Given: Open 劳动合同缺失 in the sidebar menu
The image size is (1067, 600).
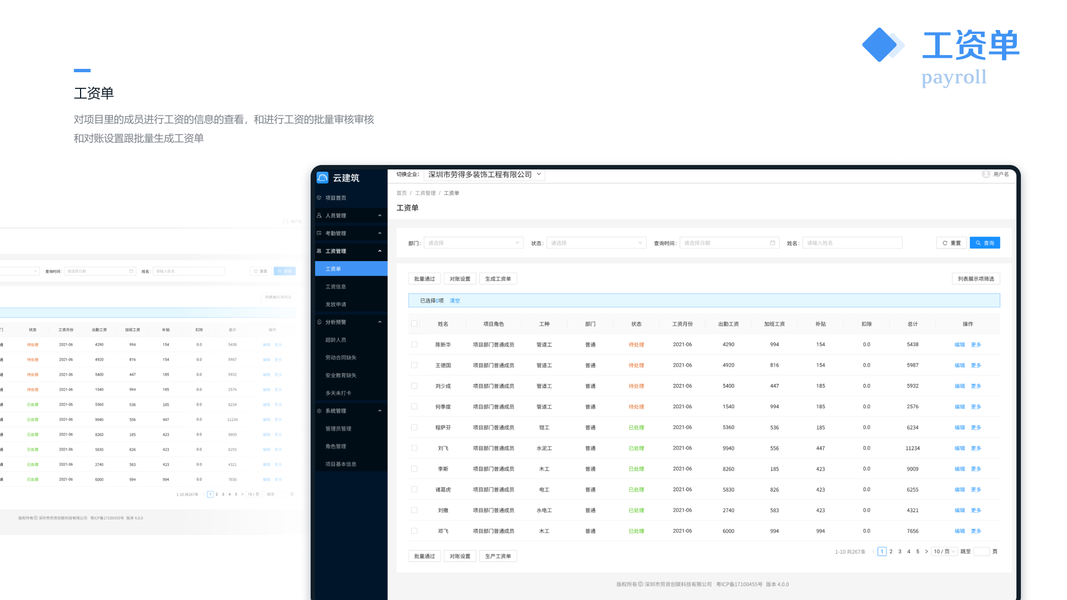Looking at the screenshot, I should (x=341, y=357).
